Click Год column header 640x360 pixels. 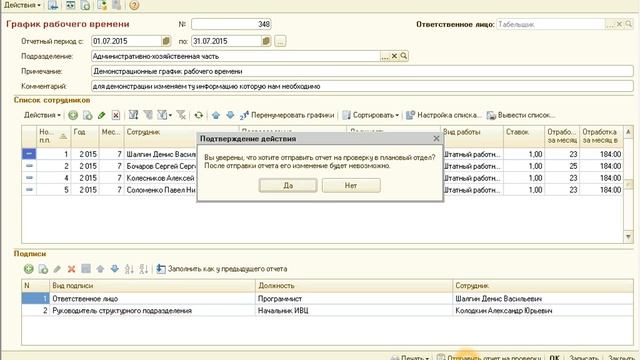(x=85, y=136)
